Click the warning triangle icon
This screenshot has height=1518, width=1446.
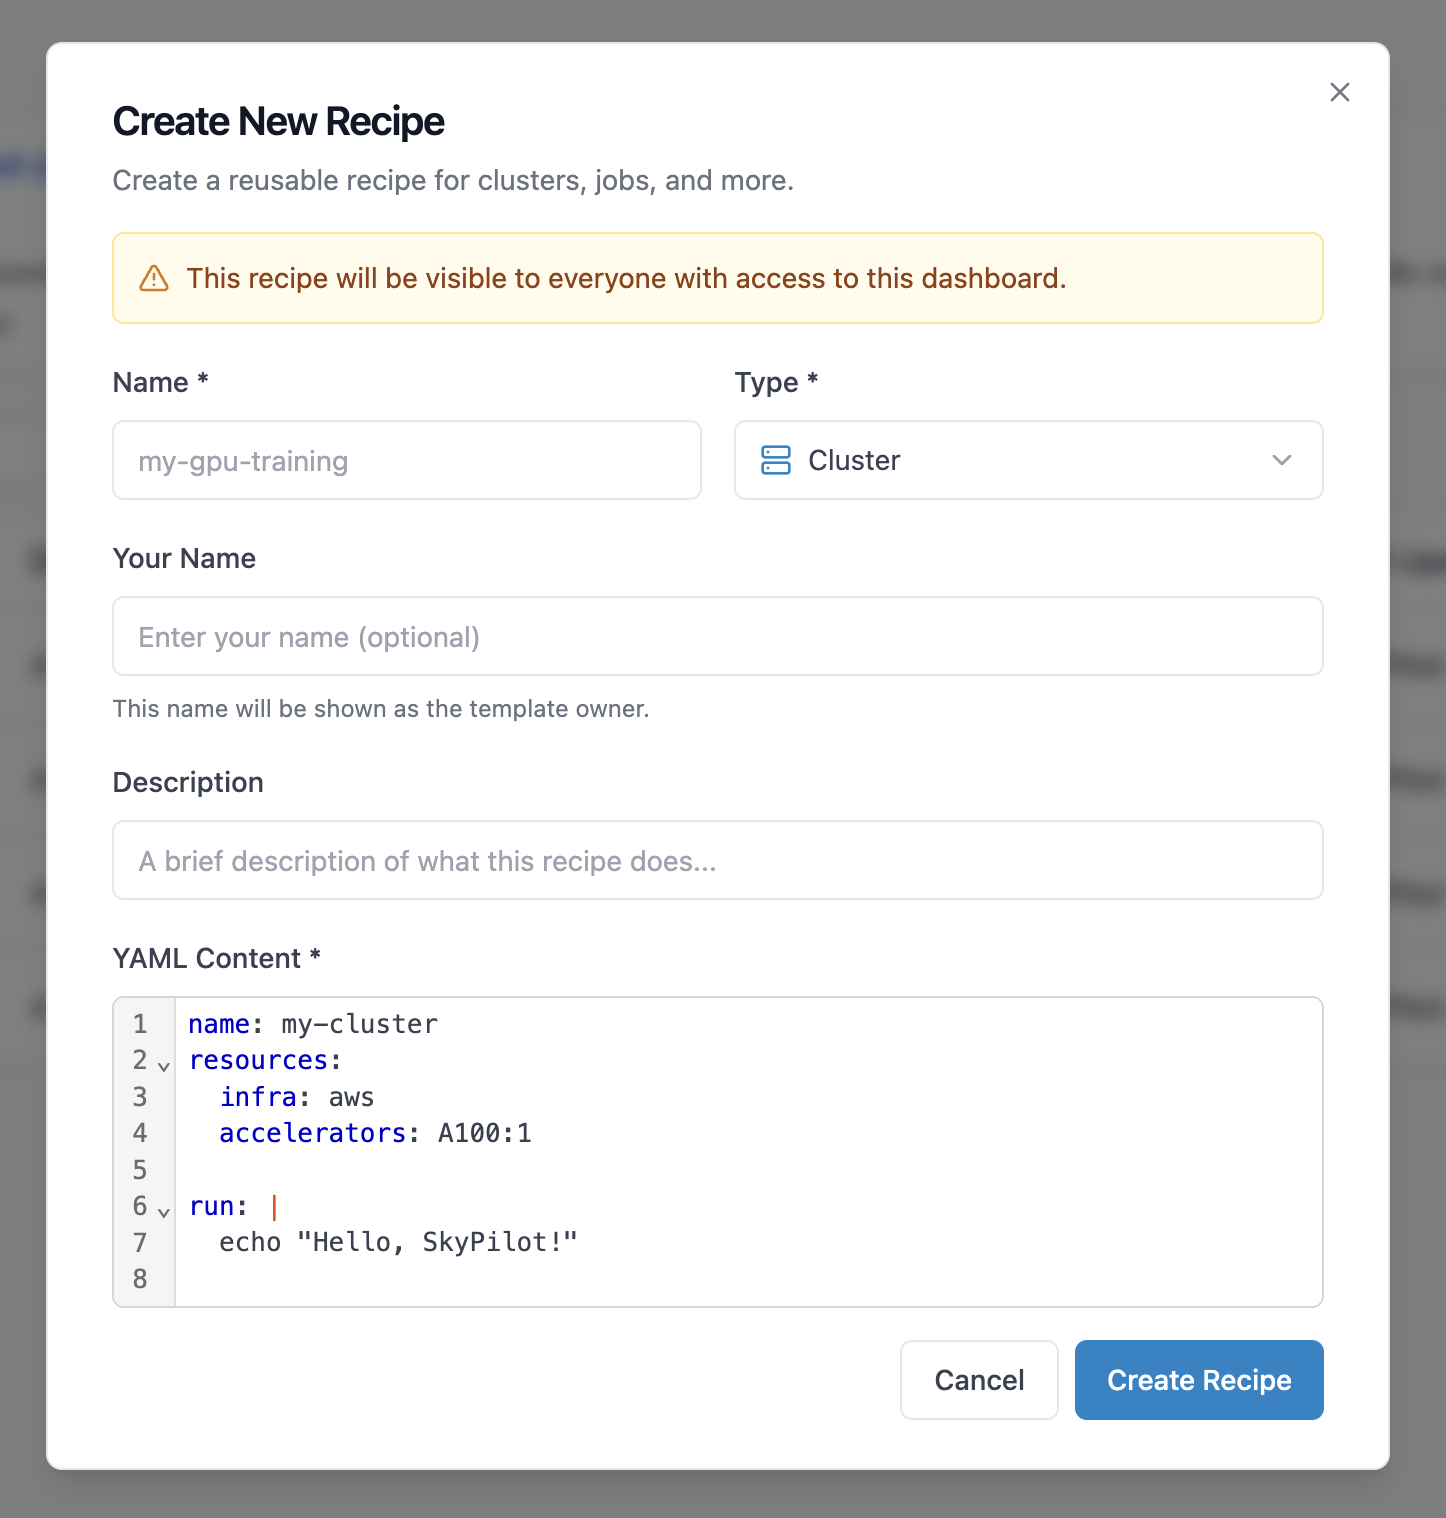153,278
